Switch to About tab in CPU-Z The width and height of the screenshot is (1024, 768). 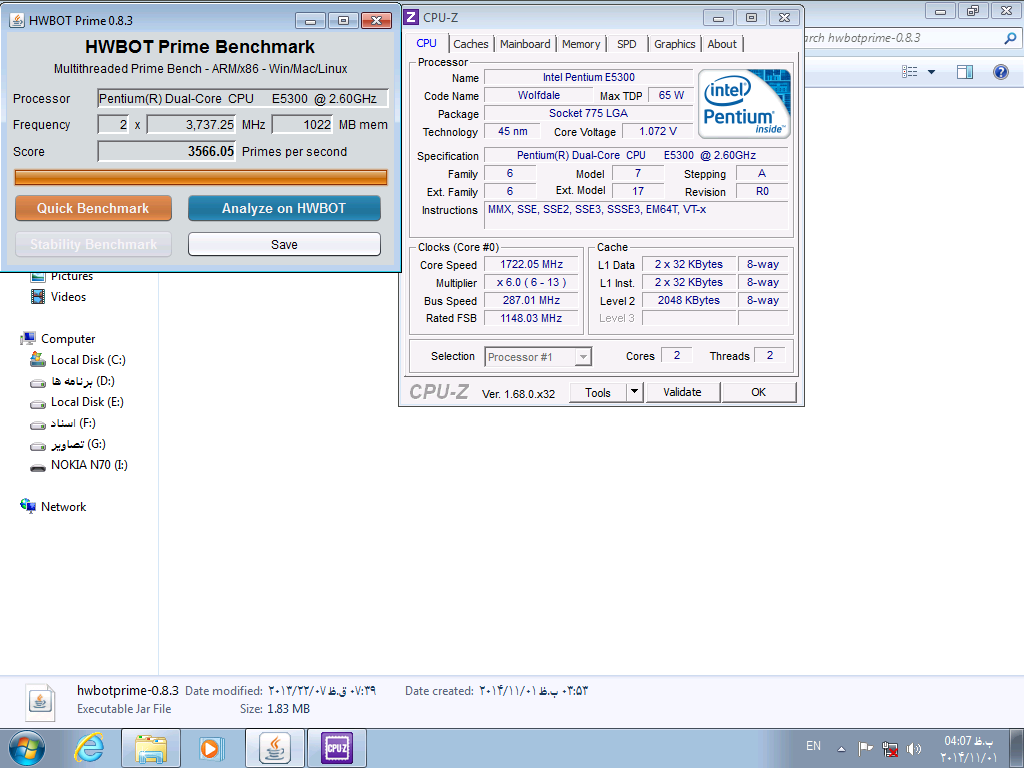722,44
